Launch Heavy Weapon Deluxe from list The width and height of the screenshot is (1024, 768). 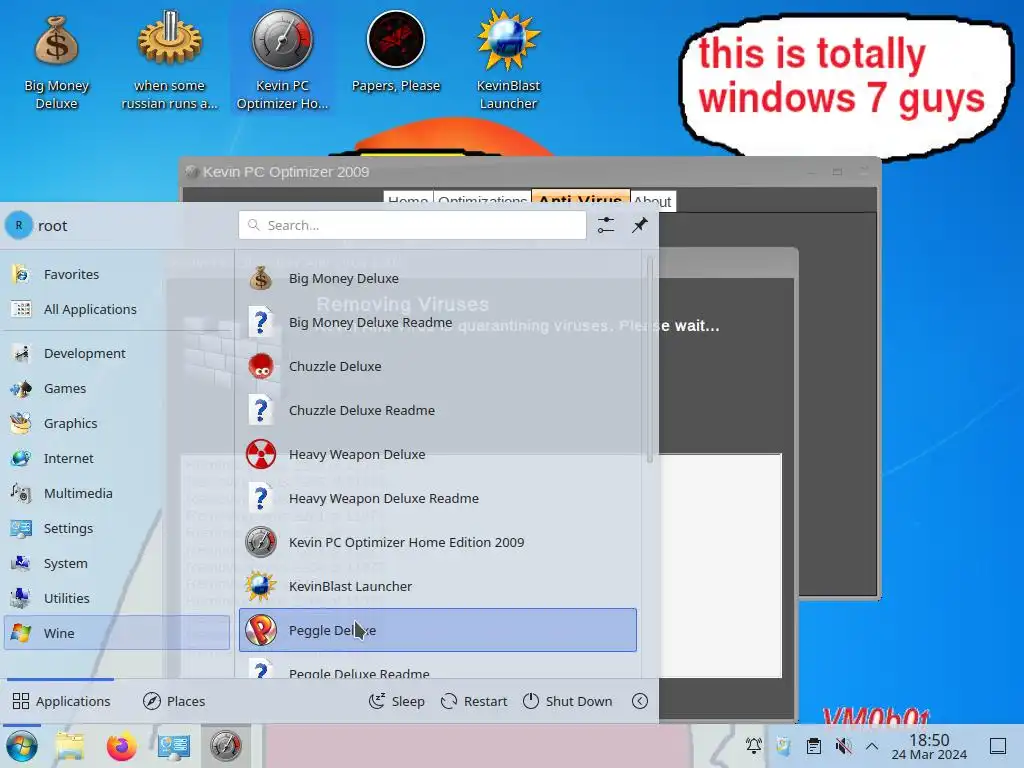click(438, 455)
